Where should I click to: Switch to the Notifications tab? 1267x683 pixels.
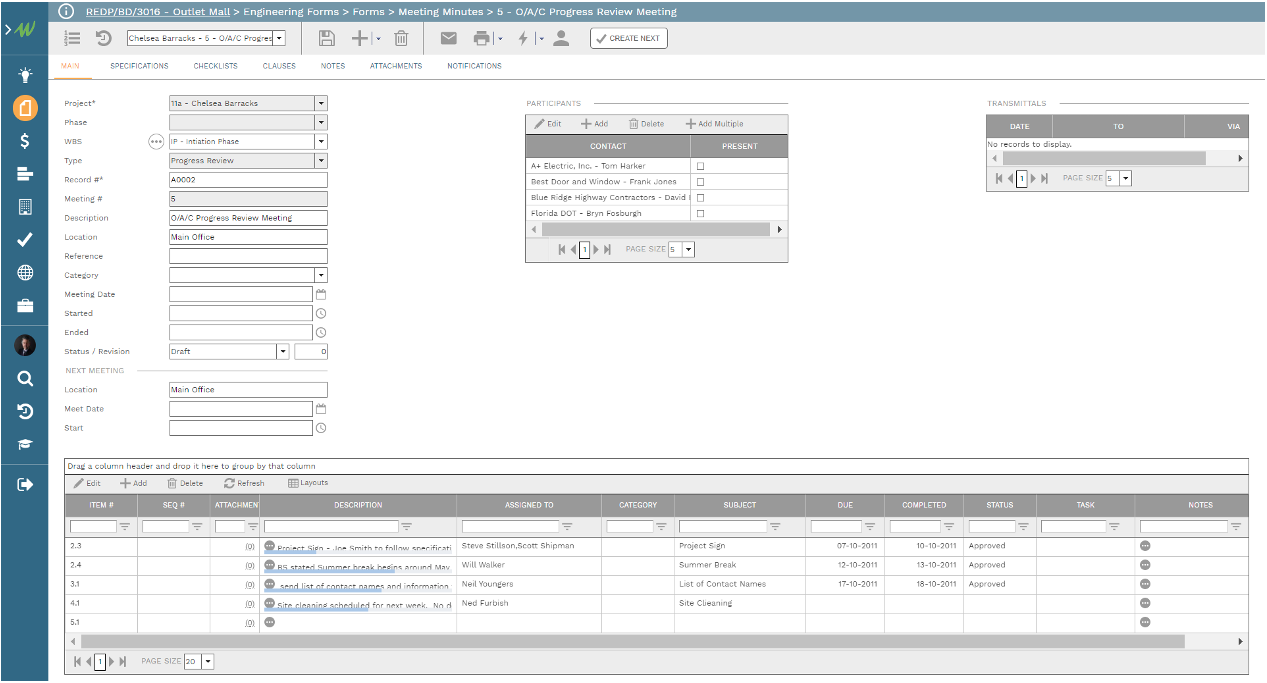point(474,66)
